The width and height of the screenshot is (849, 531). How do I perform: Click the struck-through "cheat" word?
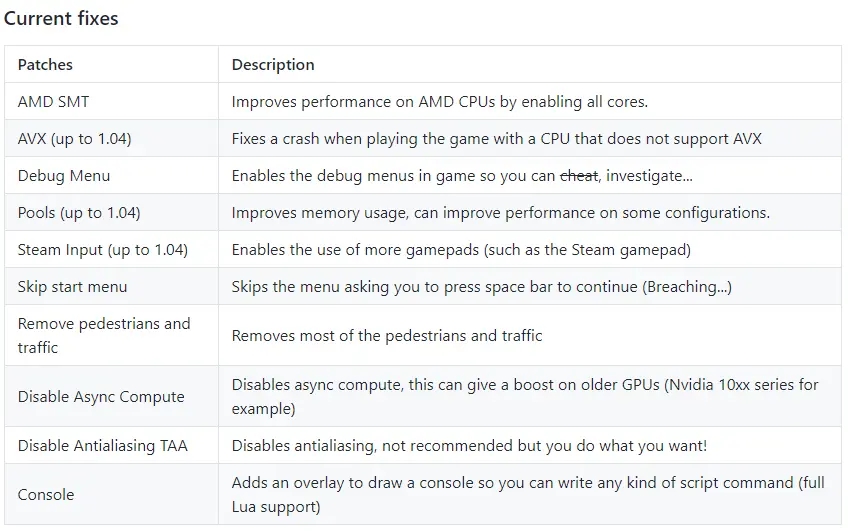click(578, 175)
